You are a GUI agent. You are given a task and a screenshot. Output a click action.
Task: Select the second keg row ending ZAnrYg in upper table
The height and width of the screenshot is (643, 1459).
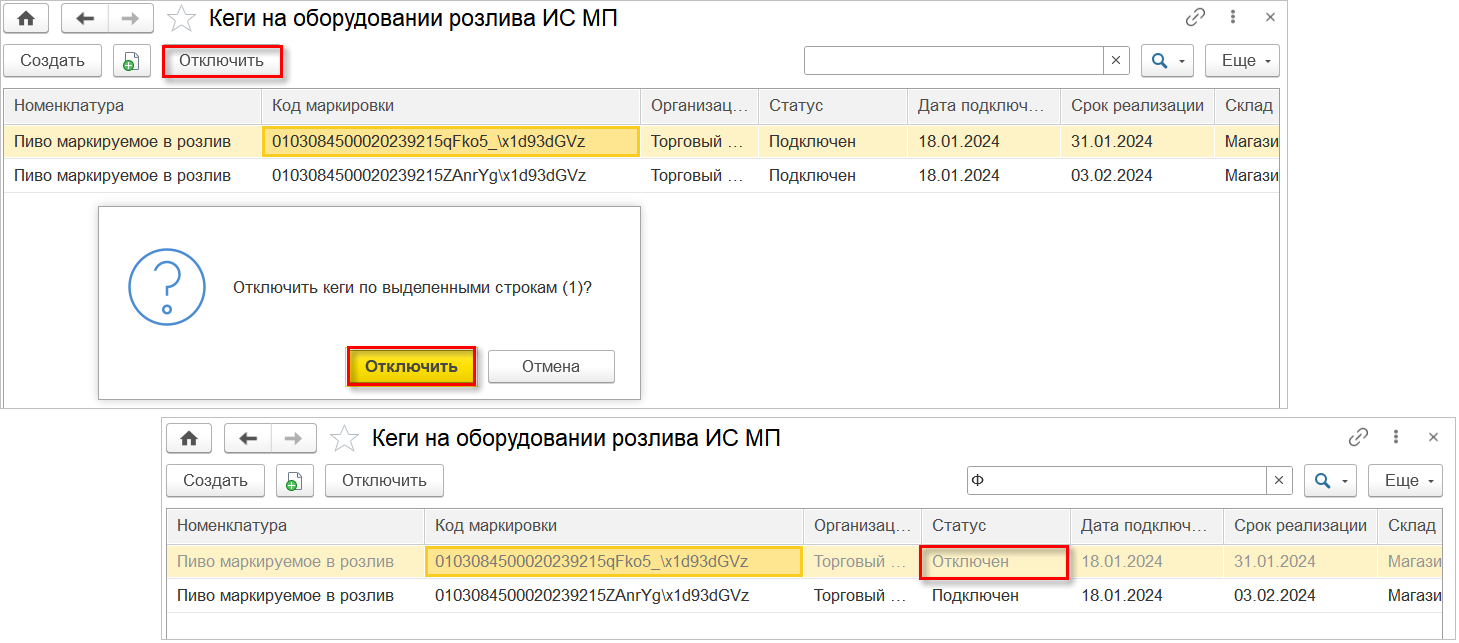coord(428,176)
